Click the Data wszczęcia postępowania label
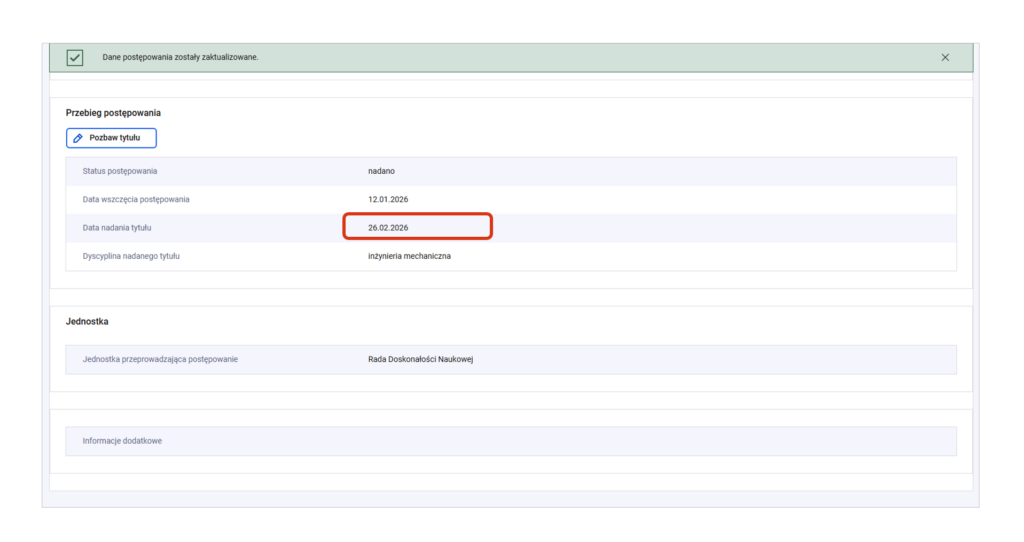The height and width of the screenshot is (542, 1024). coord(136,199)
